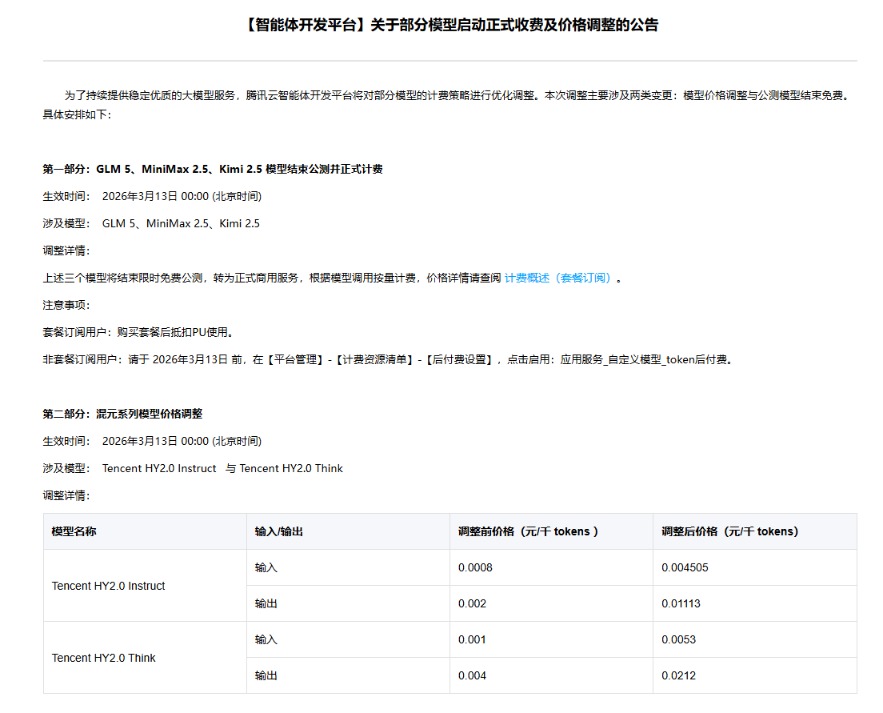
Task: Select the 模型名称 column header
Action: (74, 532)
